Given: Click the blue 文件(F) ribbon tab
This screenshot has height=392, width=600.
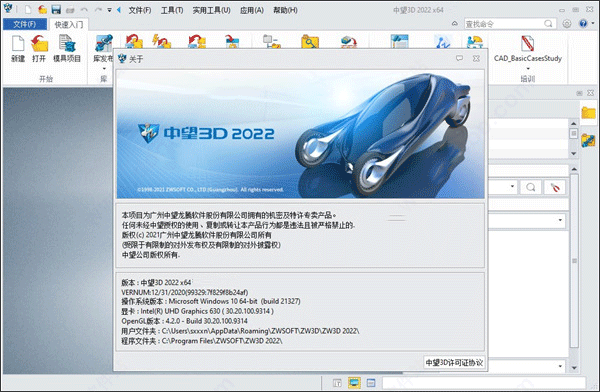Looking at the screenshot, I should pyautogui.click(x=25, y=24).
